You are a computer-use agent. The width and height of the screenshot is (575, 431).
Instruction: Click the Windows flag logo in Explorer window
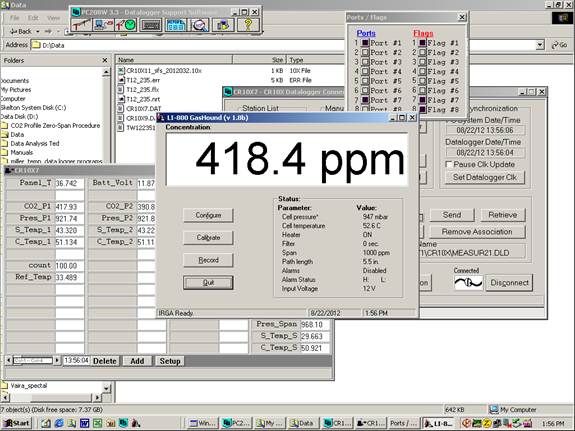[x=562, y=18]
